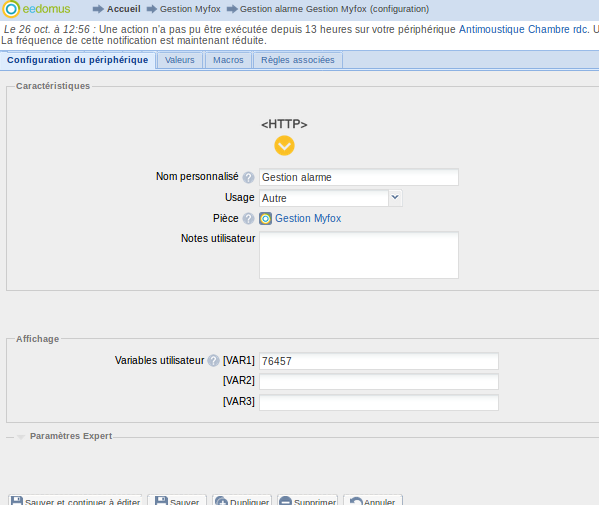Click the eedomus logo icon
The image size is (599, 505).
click(11, 9)
